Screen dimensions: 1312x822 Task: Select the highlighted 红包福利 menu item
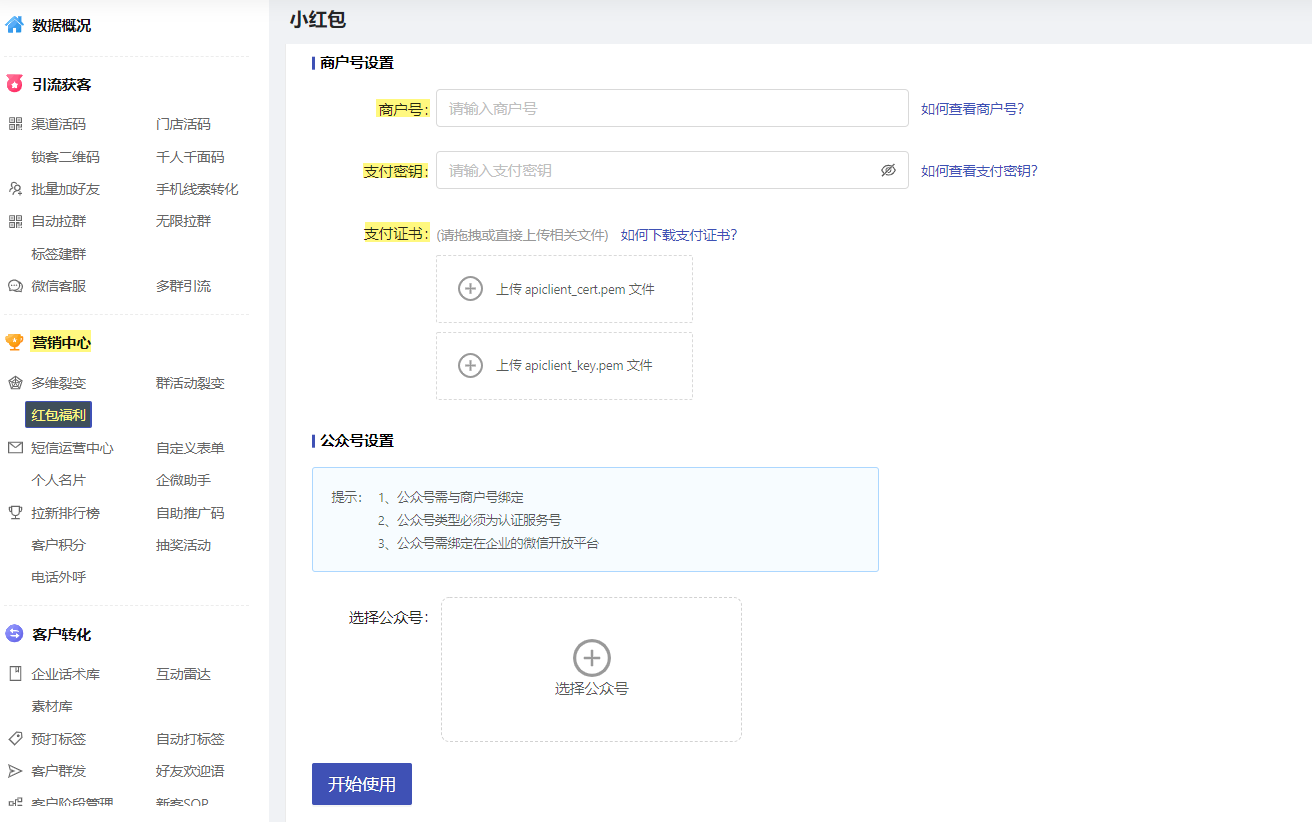click(58, 415)
